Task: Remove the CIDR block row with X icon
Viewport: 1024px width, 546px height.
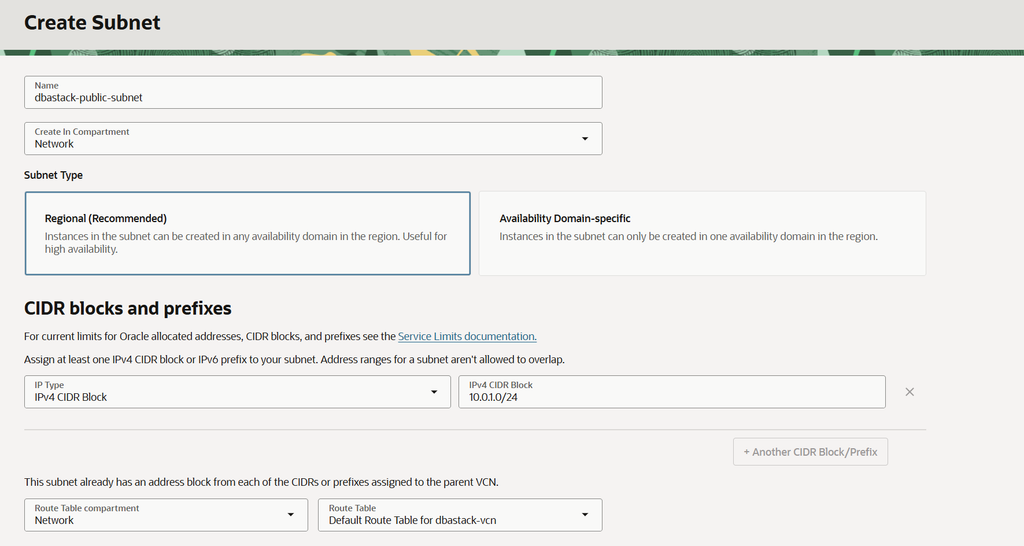Action: [909, 392]
